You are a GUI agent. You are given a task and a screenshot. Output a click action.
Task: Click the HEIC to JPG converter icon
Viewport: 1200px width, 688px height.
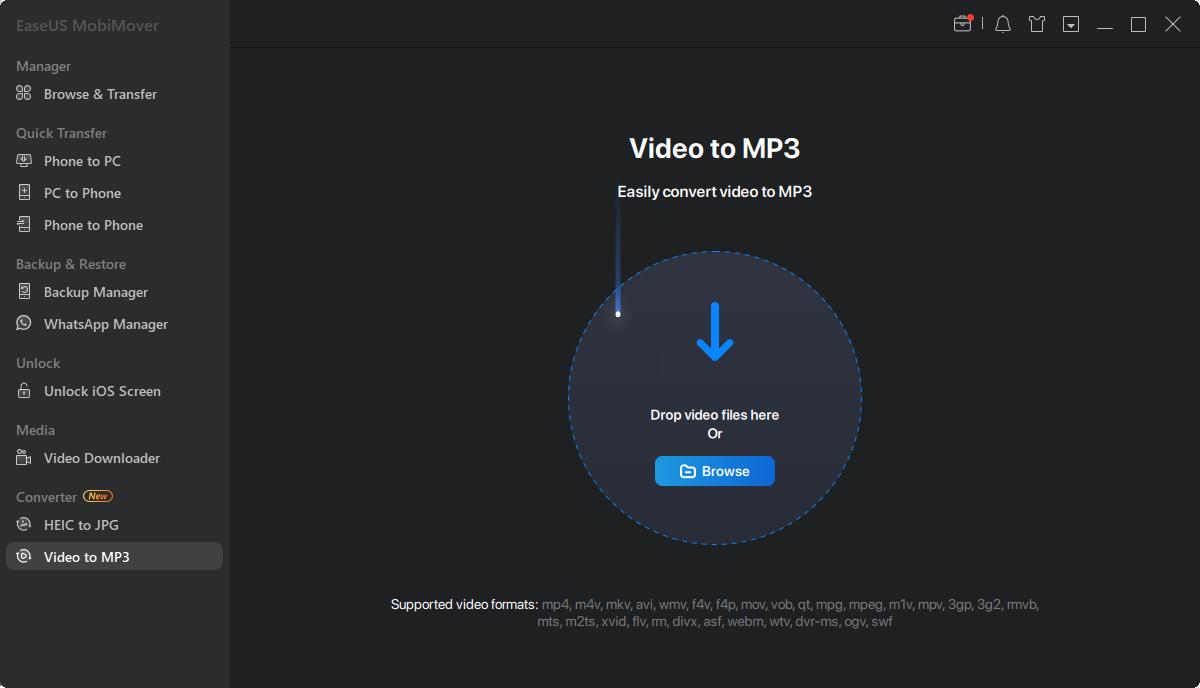click(24, 525)
